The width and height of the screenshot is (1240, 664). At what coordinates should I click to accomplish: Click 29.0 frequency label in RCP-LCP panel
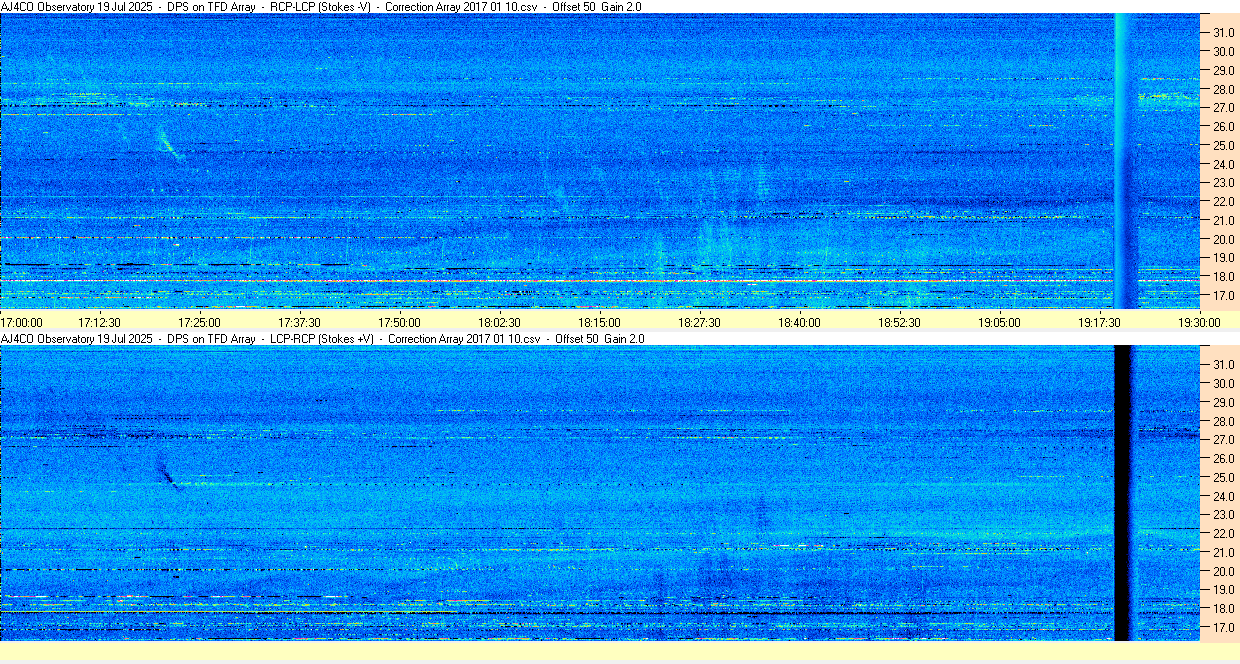click(x=1224, y=71)
